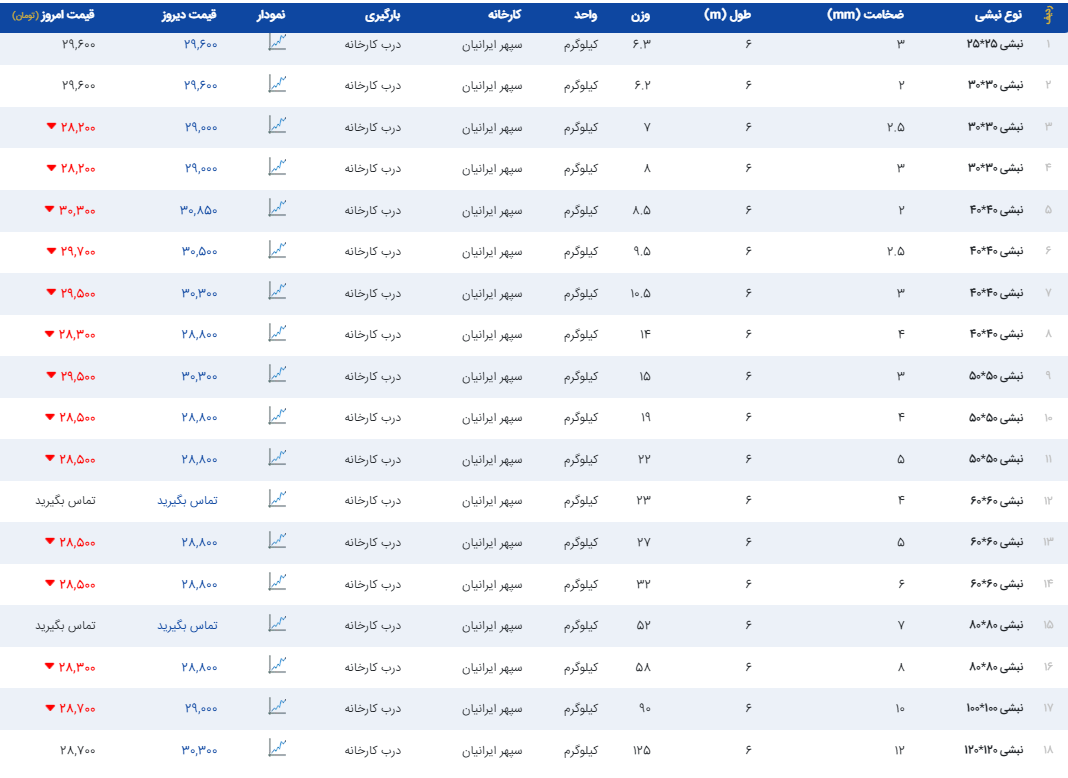This screenshot has width=1068, height=778.
Task: Open yesterday's price link 30,850
Action: pos(199,210)
